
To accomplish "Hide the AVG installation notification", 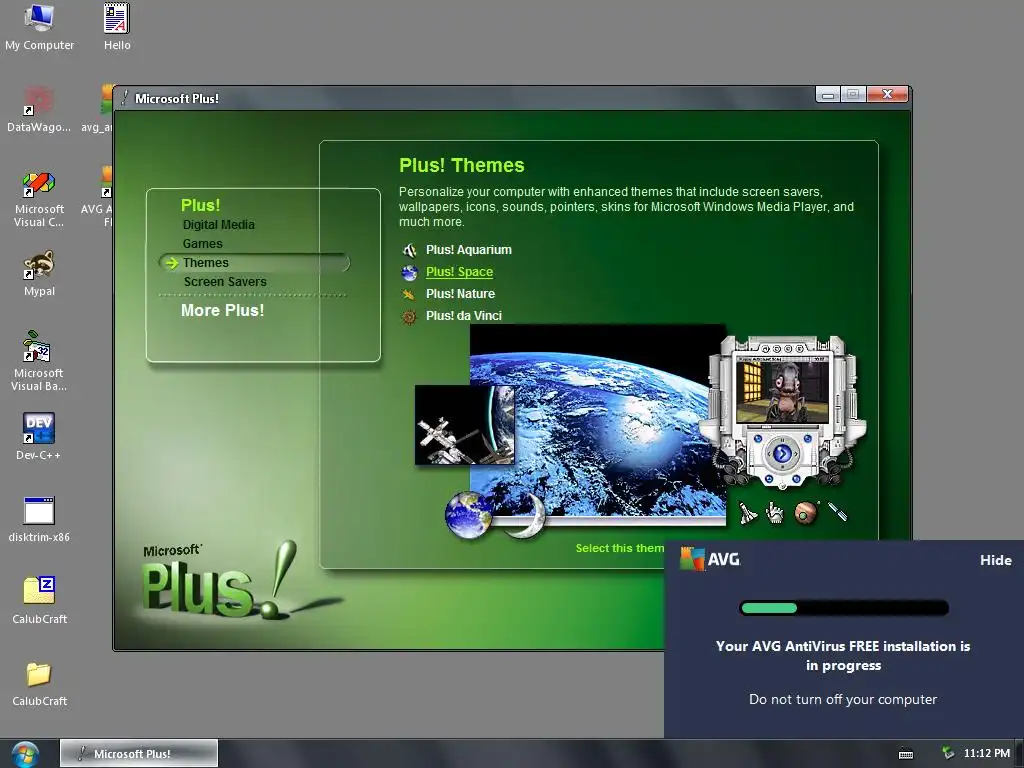I will click(996, 560).
